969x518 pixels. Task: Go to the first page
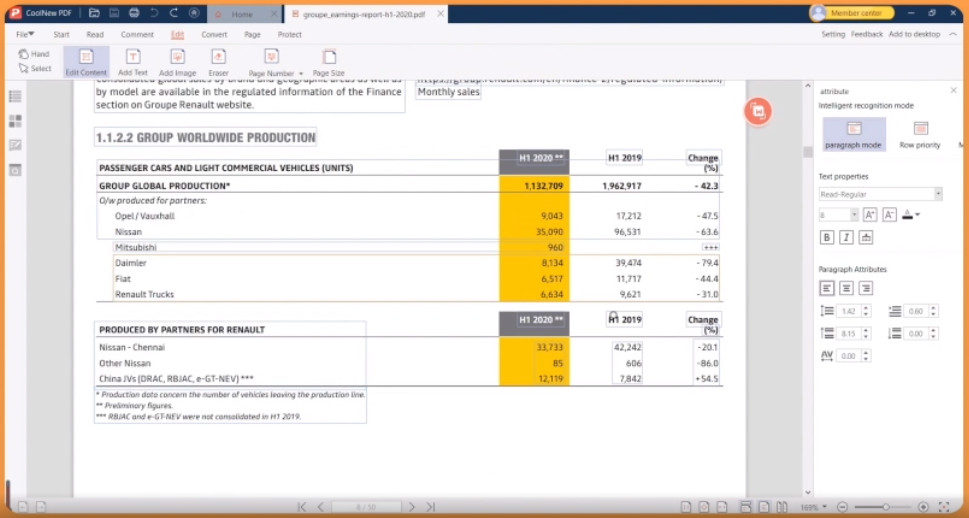coord(302,507)
